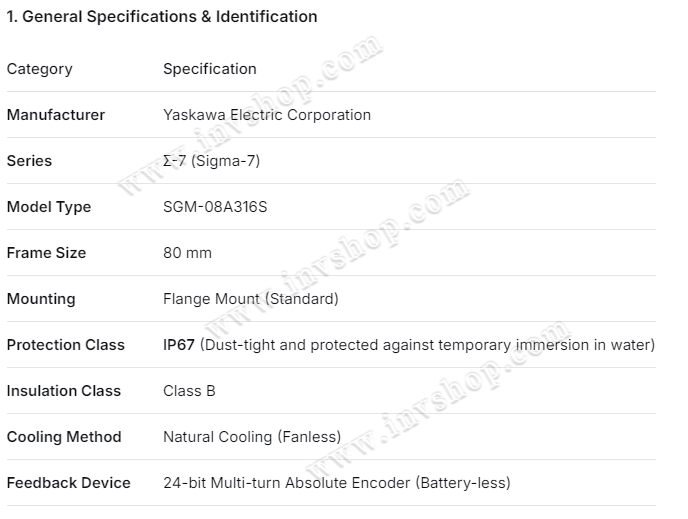Select the Model Type label
The image size is (688, 519).
pos(49,207)
